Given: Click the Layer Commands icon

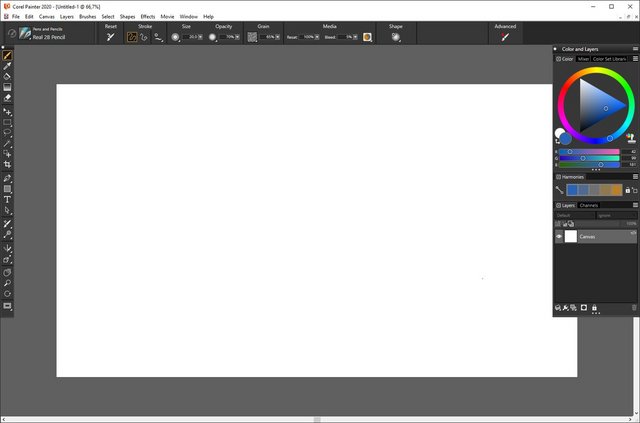Looking at the screenshot, I should click(558, 308).
